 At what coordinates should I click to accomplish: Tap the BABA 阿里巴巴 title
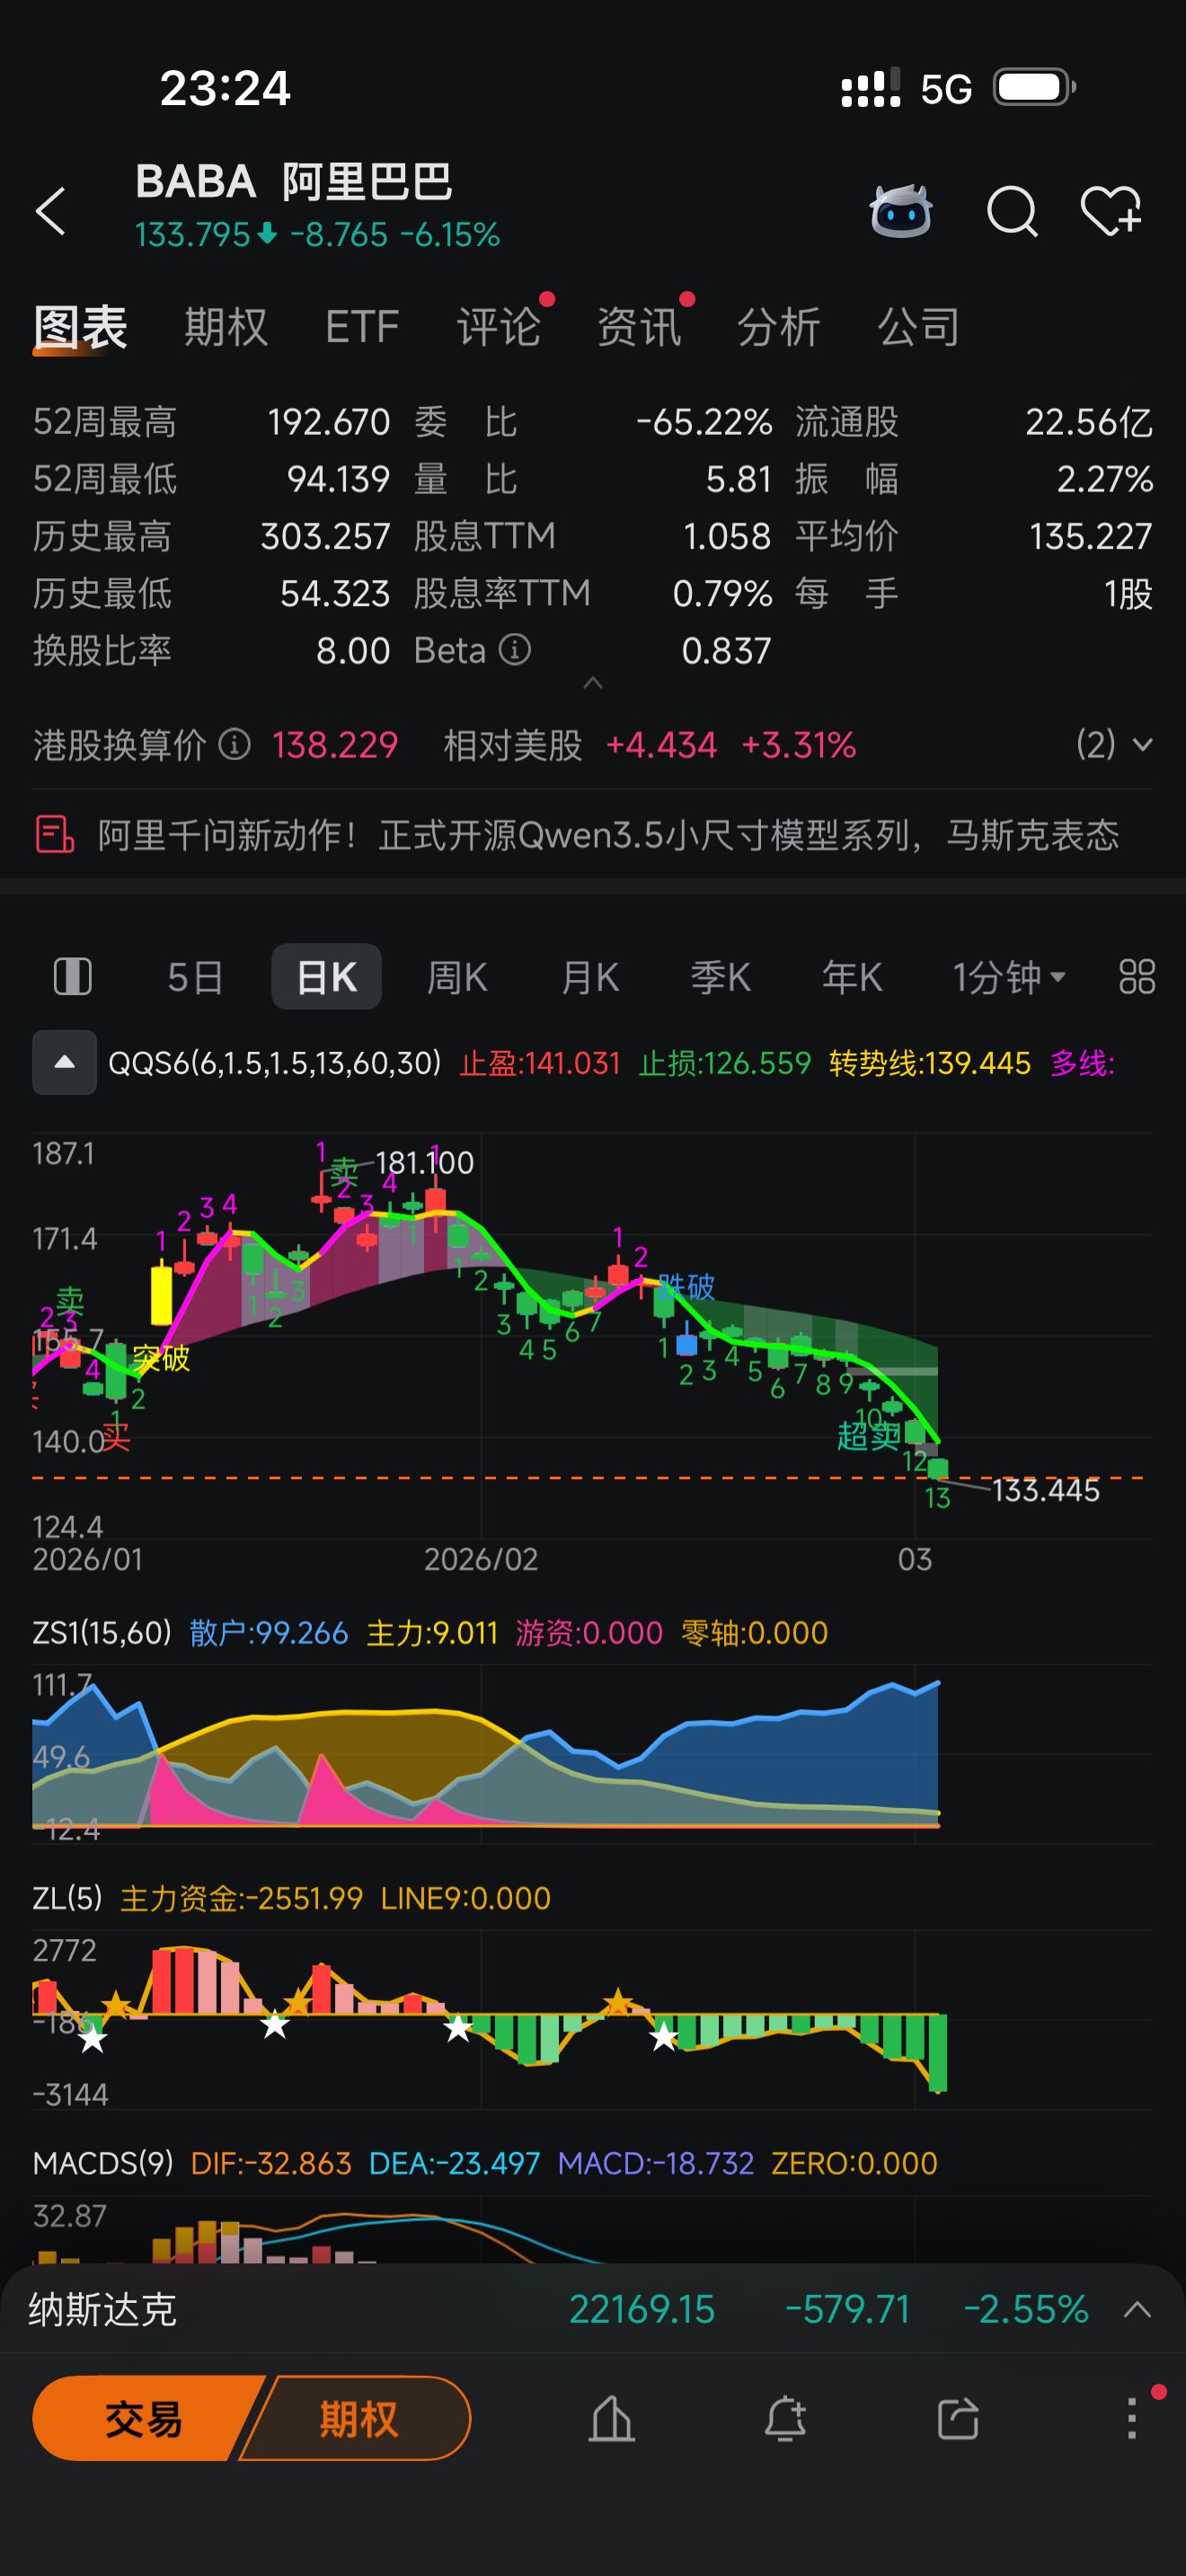point(294,182)
